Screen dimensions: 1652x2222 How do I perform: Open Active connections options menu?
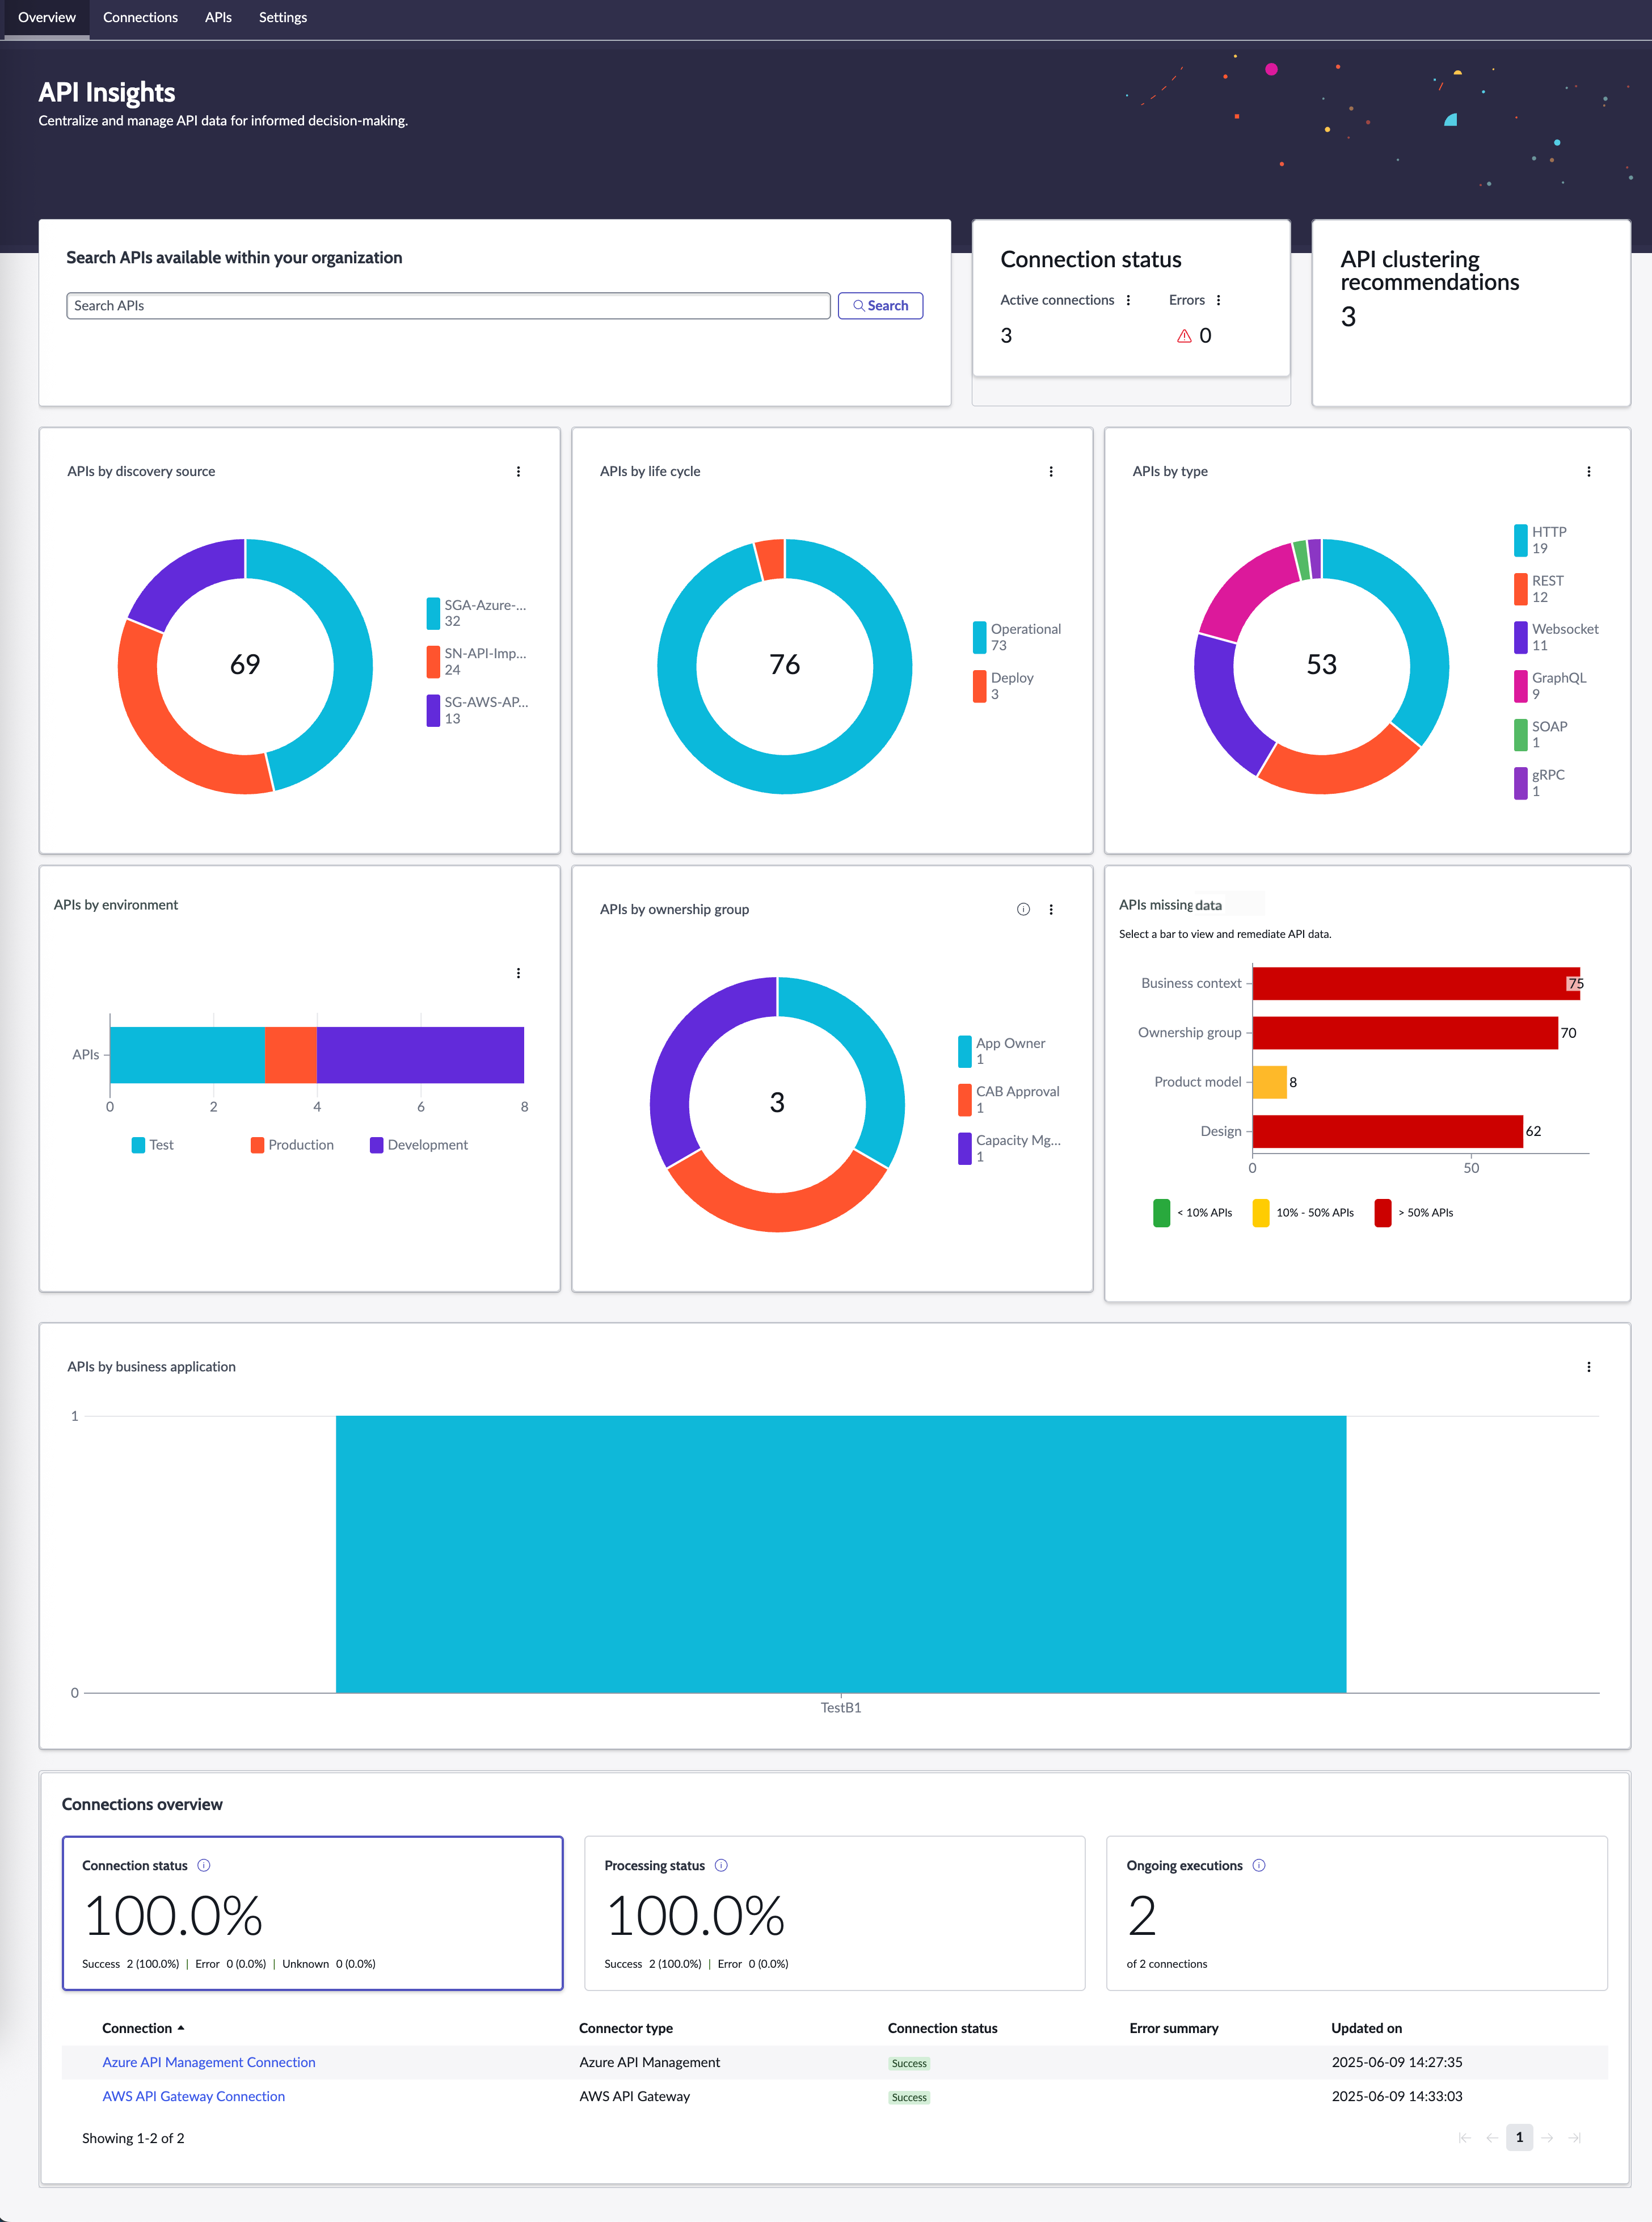pyautogui.click(x=1128, y=300)
